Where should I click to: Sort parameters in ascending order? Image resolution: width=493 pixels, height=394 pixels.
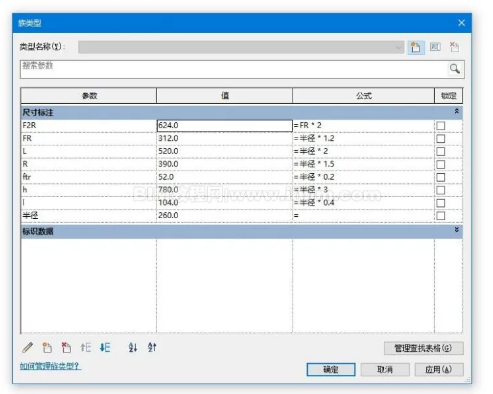133,348
